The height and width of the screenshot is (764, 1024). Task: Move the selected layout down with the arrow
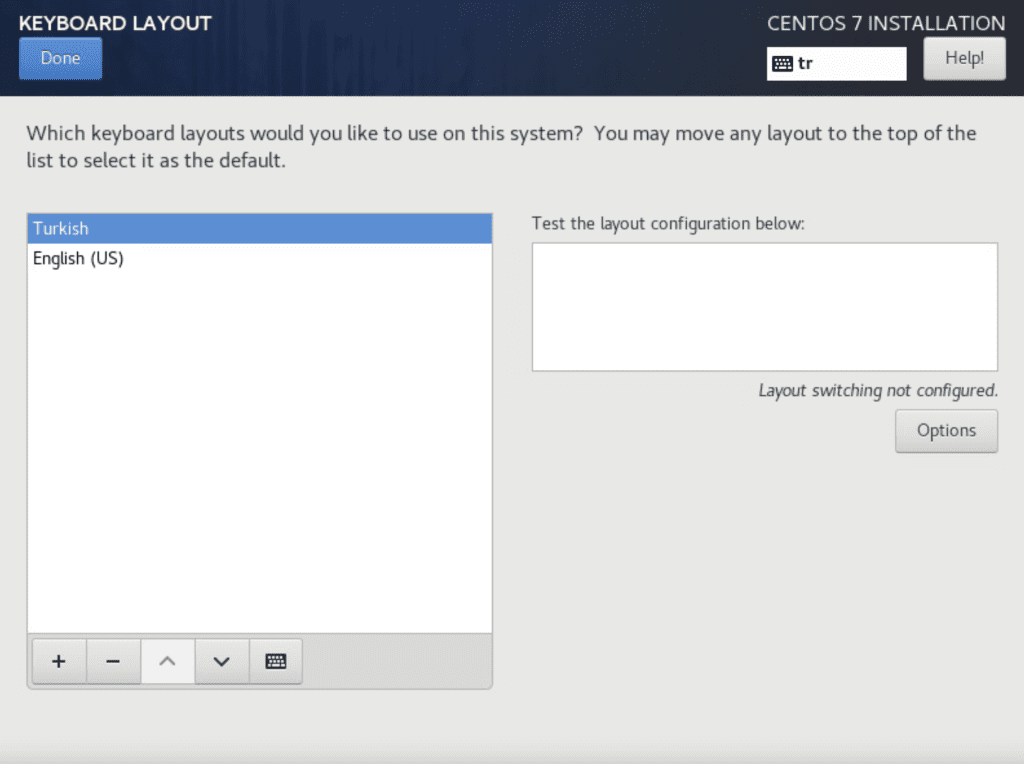coord(221,661)
